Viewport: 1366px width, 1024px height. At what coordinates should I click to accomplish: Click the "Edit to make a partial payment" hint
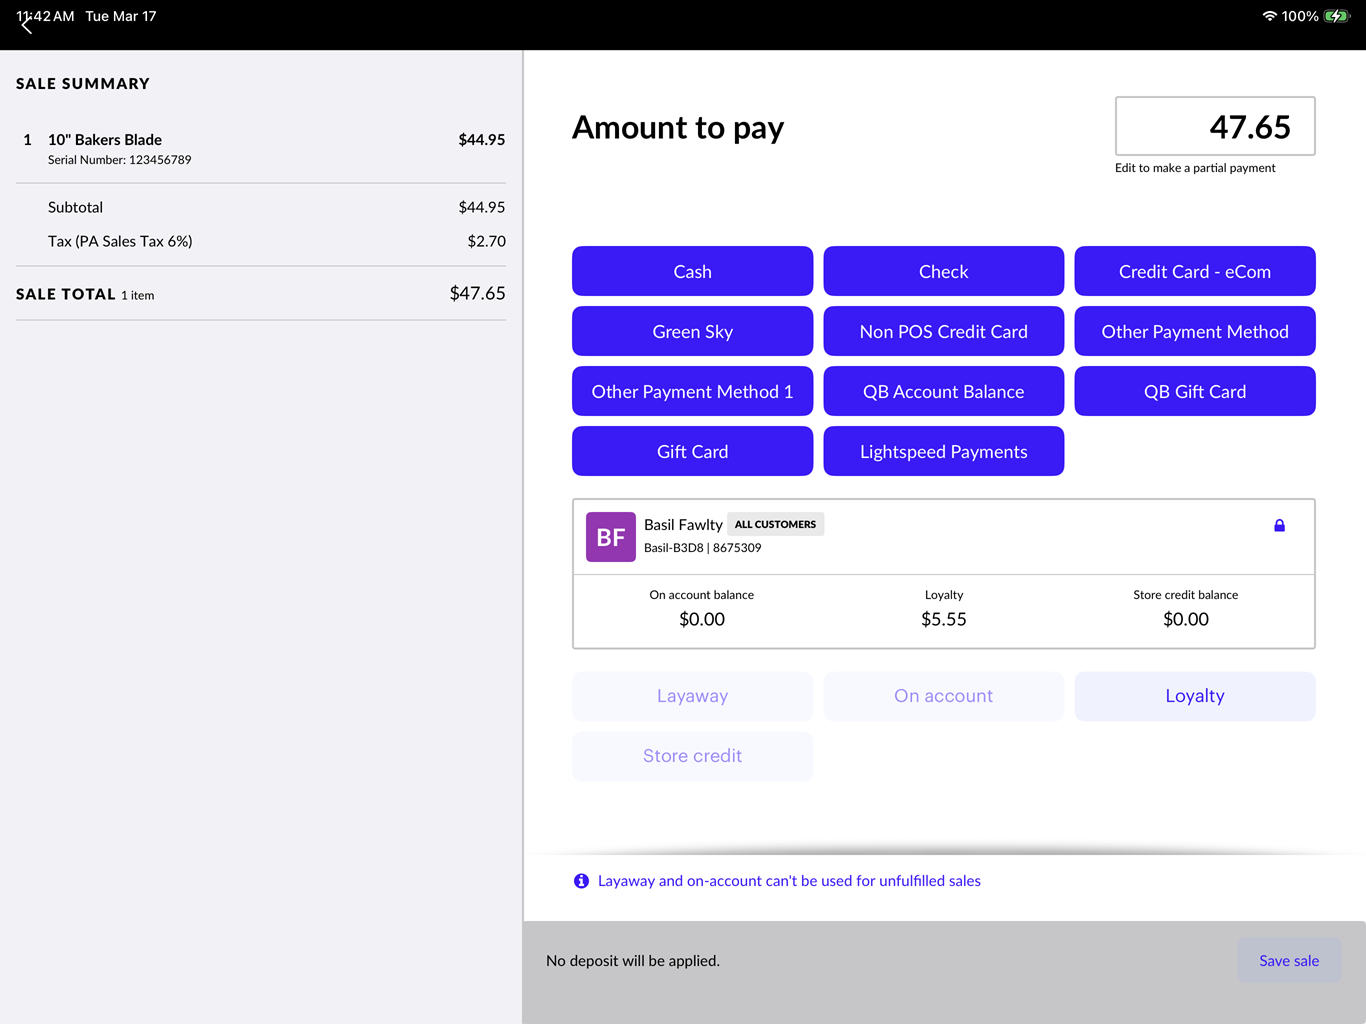1195,168
